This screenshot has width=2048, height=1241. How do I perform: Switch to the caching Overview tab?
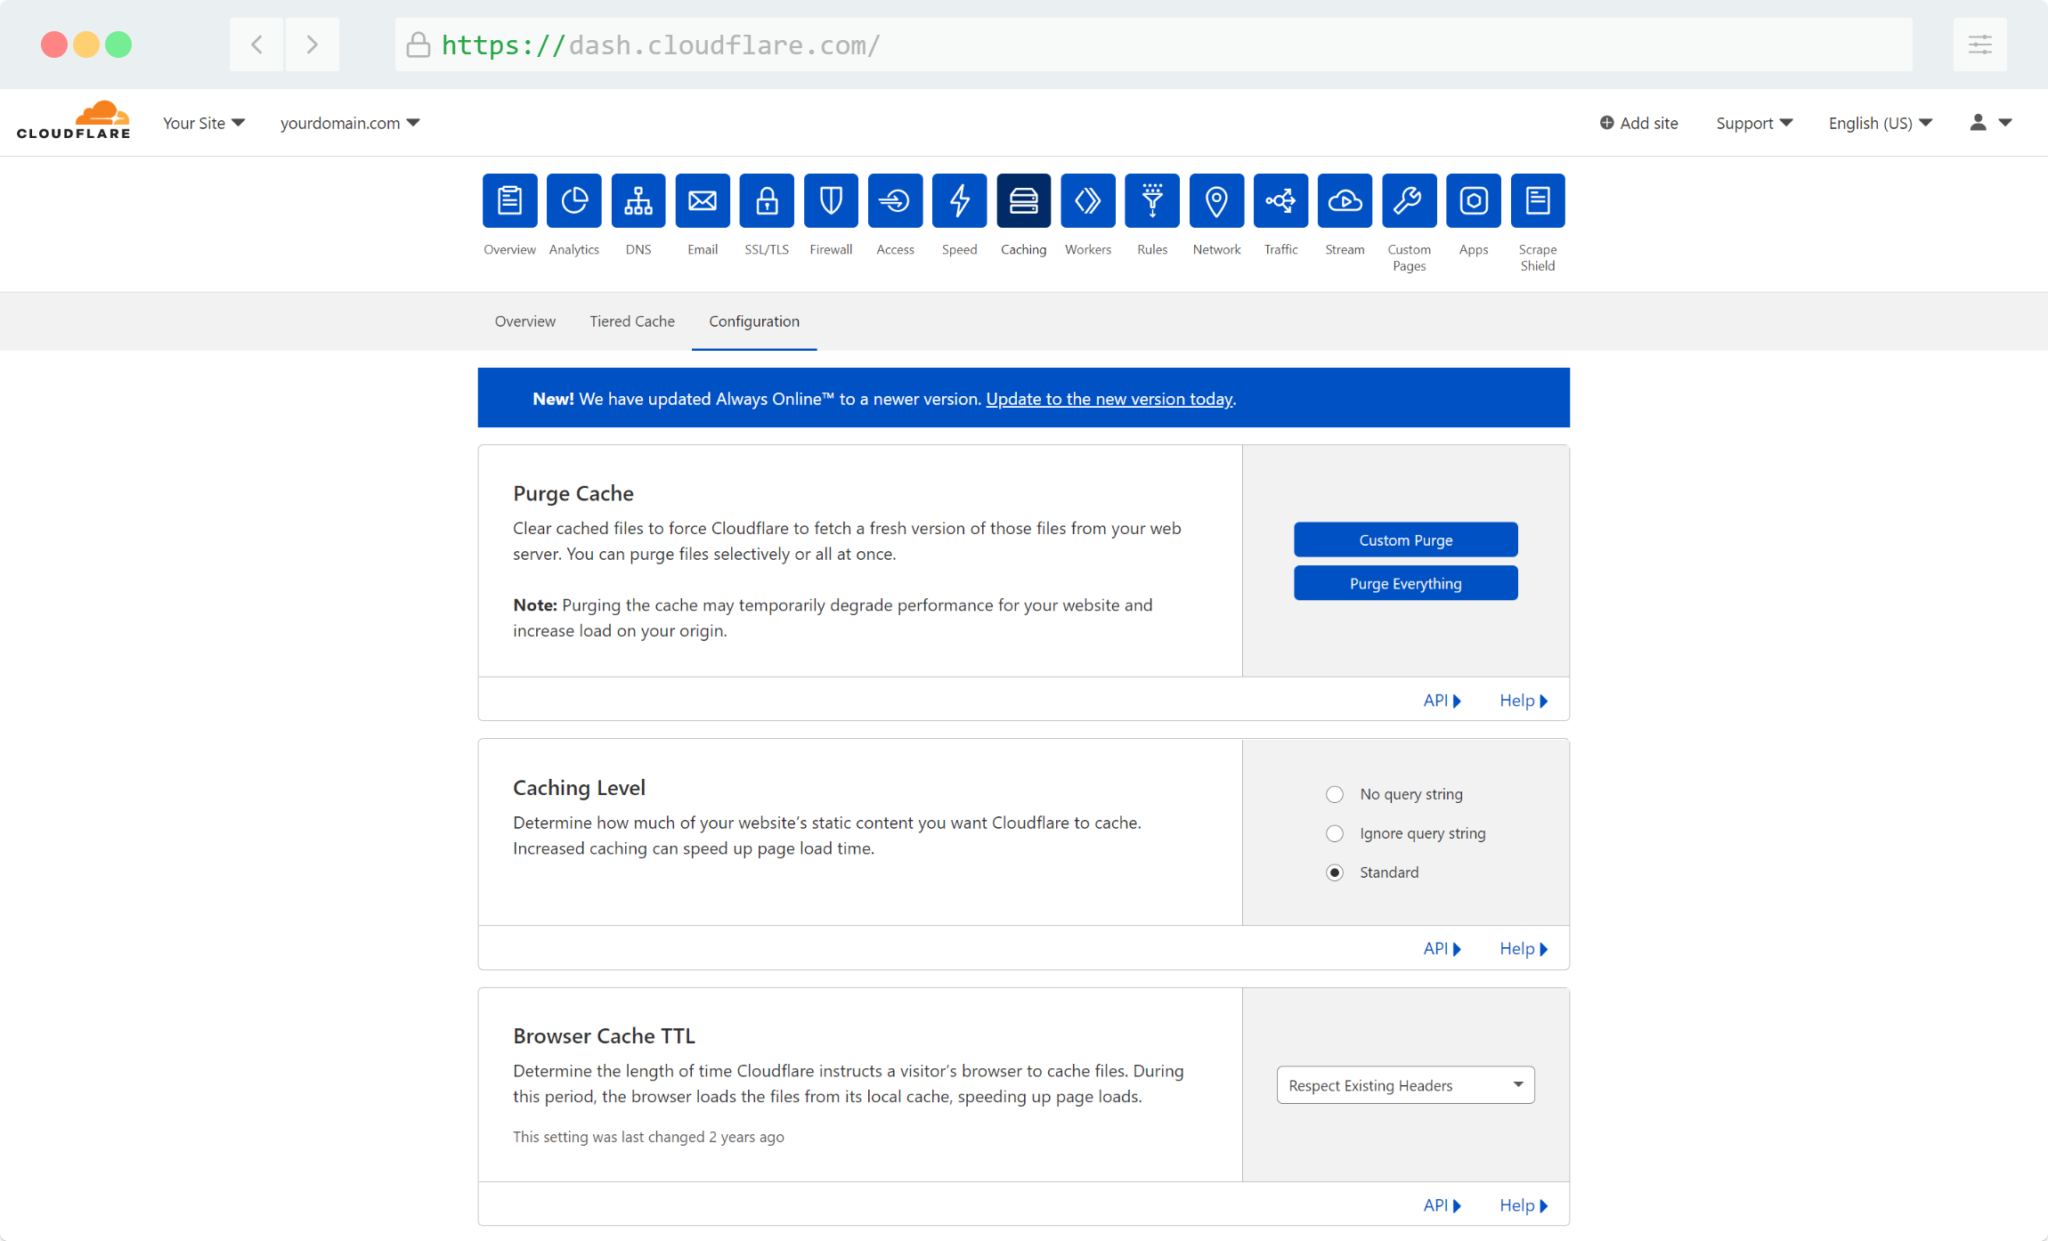525,321
